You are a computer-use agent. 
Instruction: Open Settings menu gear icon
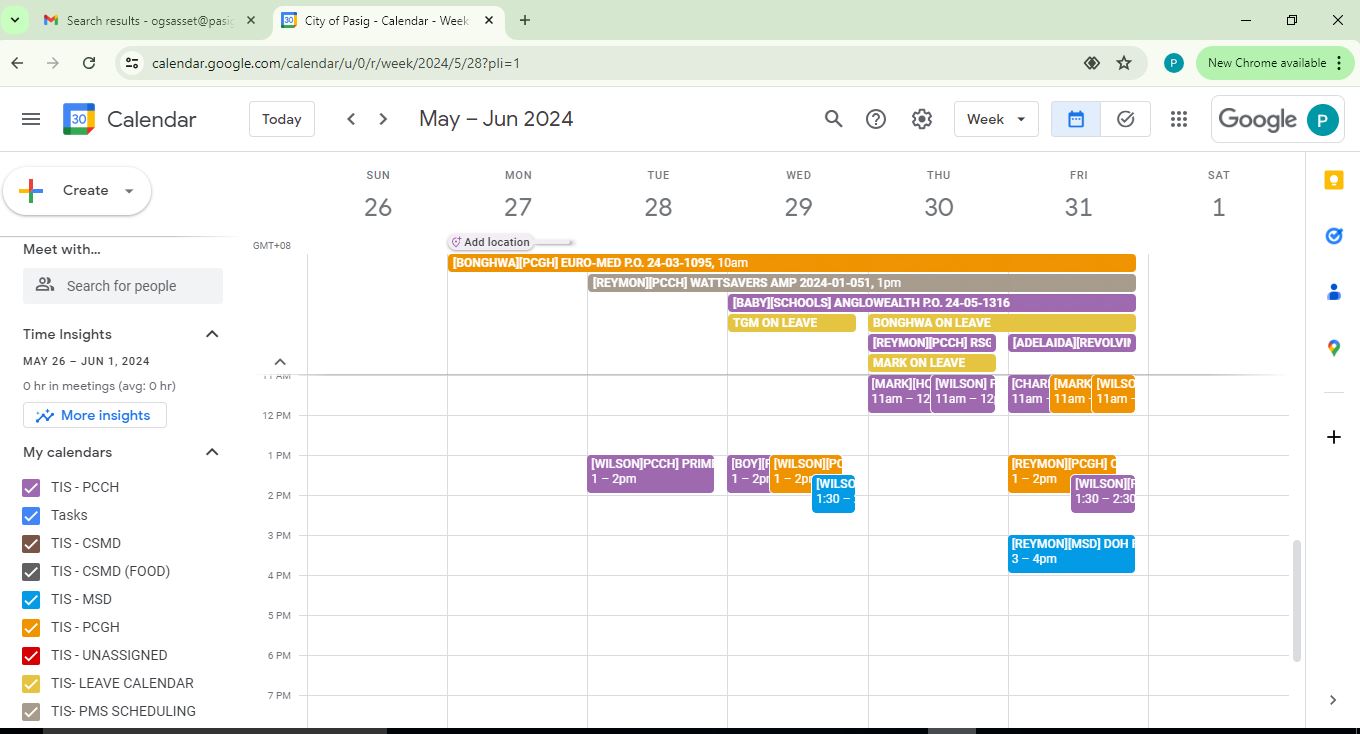tap(922, 119)
